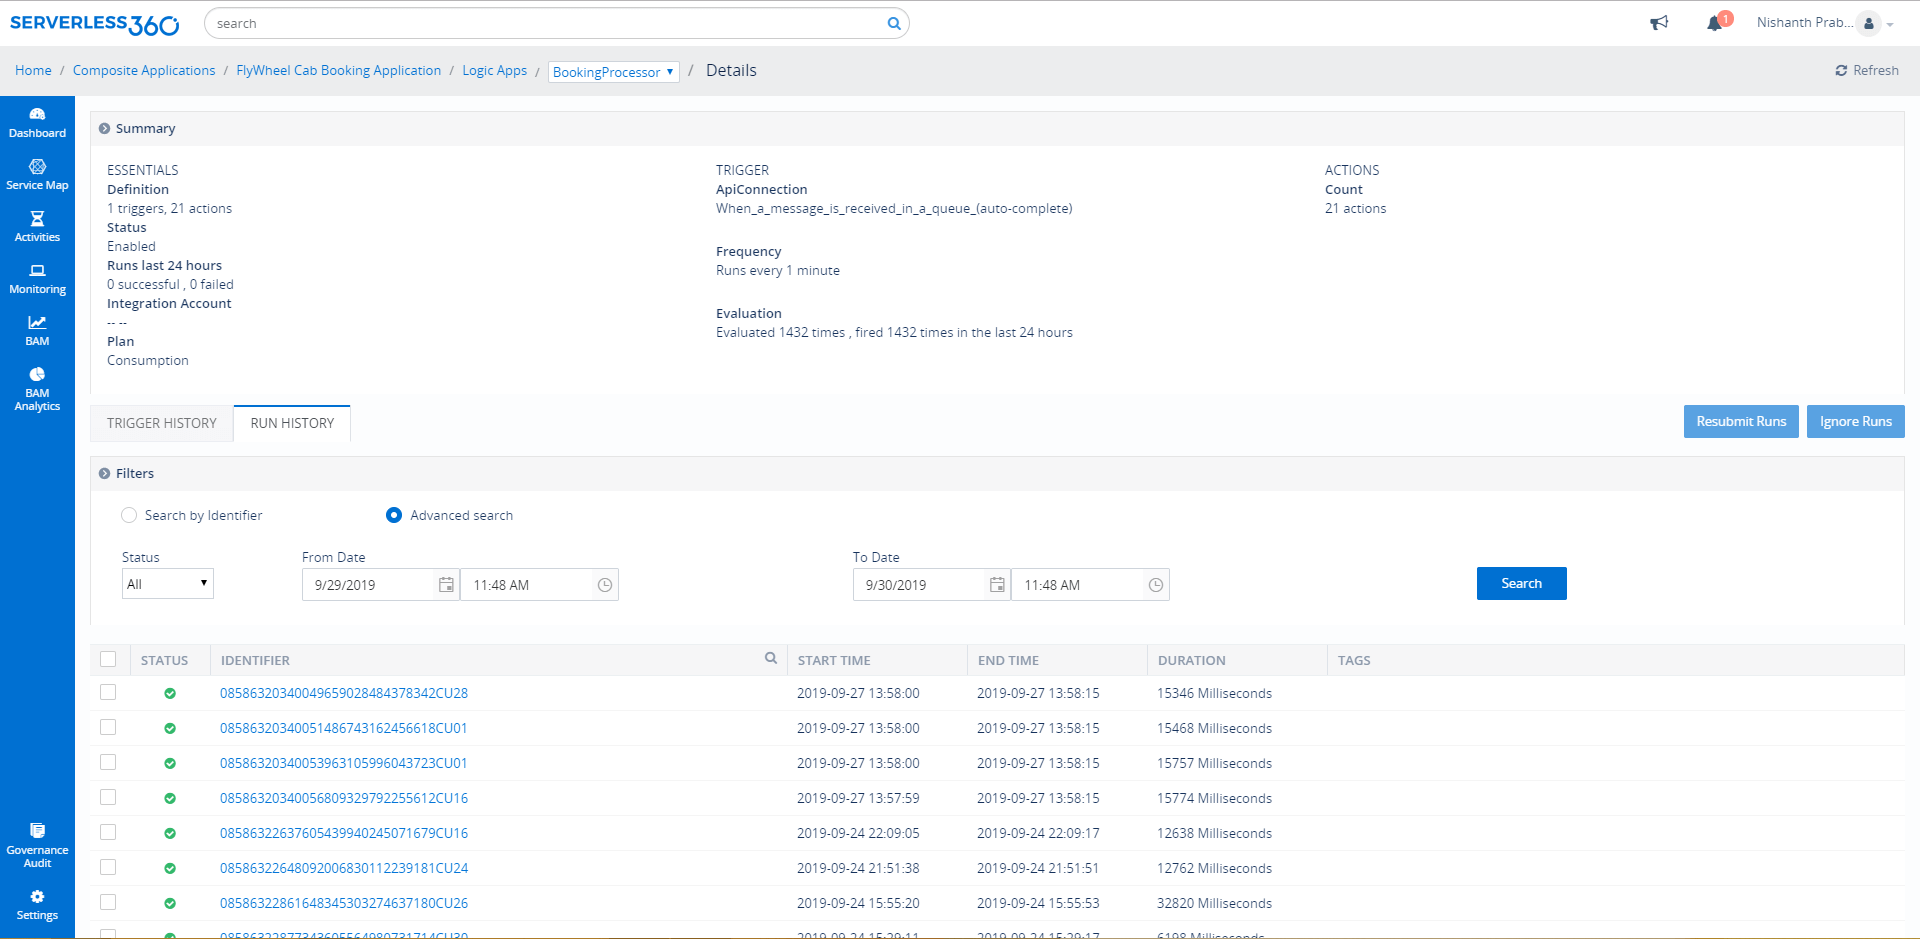This screenshot has height=939, width=1920.
Task: Open the Status filter dropdown
Action: click(168, 584)
